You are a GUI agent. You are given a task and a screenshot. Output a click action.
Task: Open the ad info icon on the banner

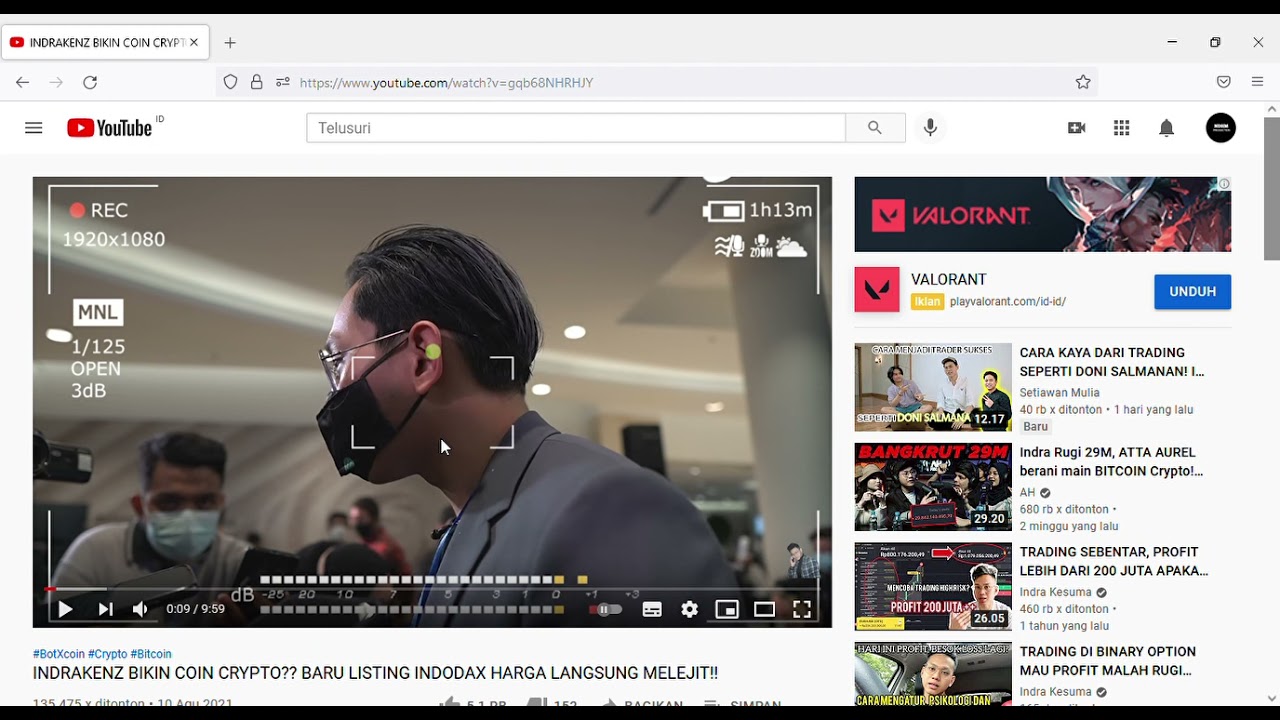1224,184
